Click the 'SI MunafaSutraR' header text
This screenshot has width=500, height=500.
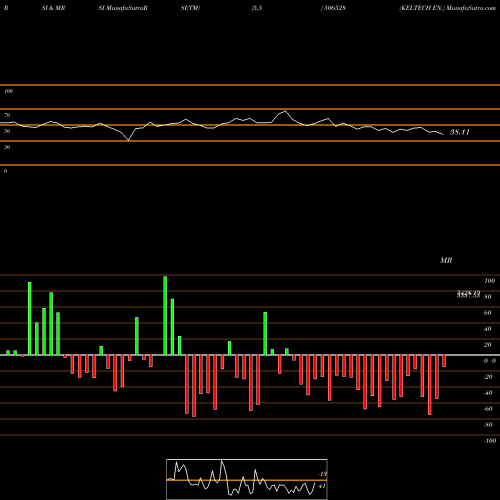pos(123,8)
